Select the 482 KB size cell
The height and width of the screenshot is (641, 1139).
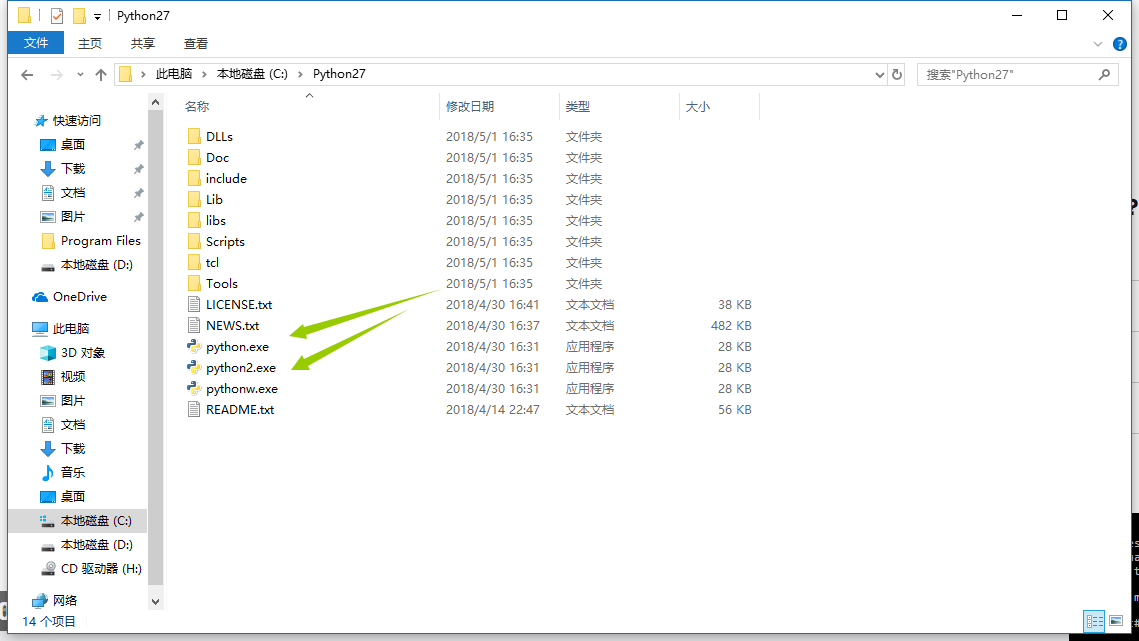click(x=731, y=326)
